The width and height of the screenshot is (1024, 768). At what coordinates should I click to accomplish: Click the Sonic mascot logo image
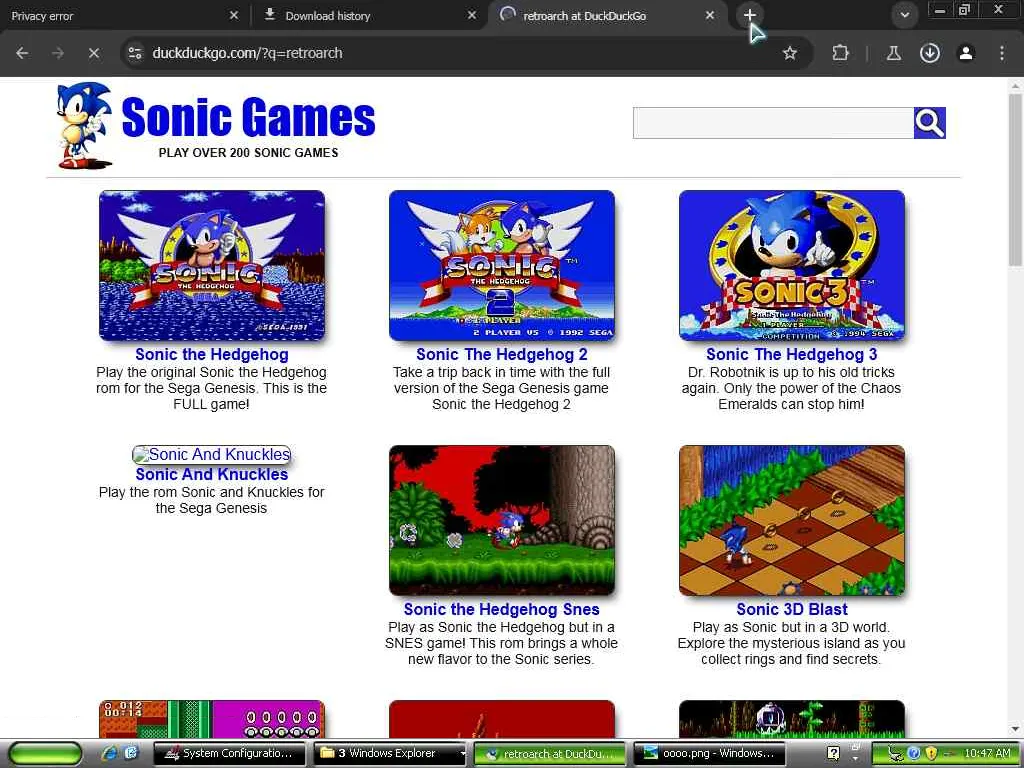coord(84,125)
